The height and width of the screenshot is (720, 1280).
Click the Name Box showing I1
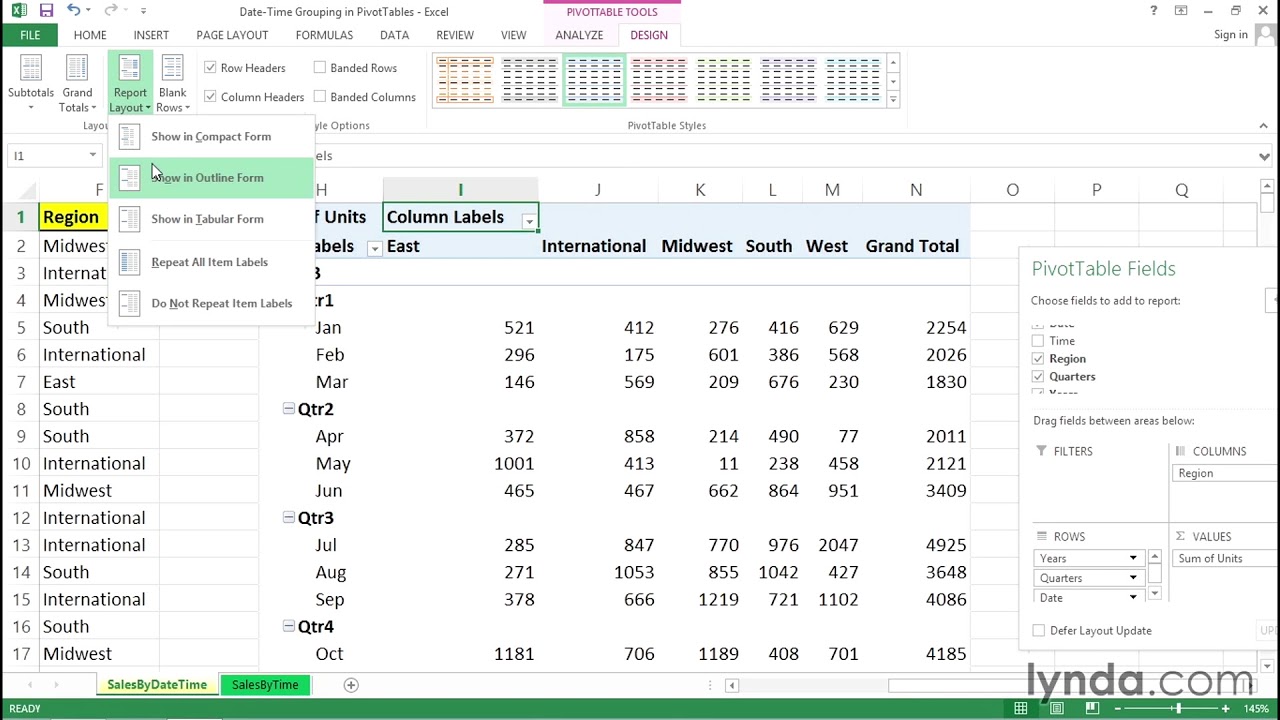pos(46,156)
